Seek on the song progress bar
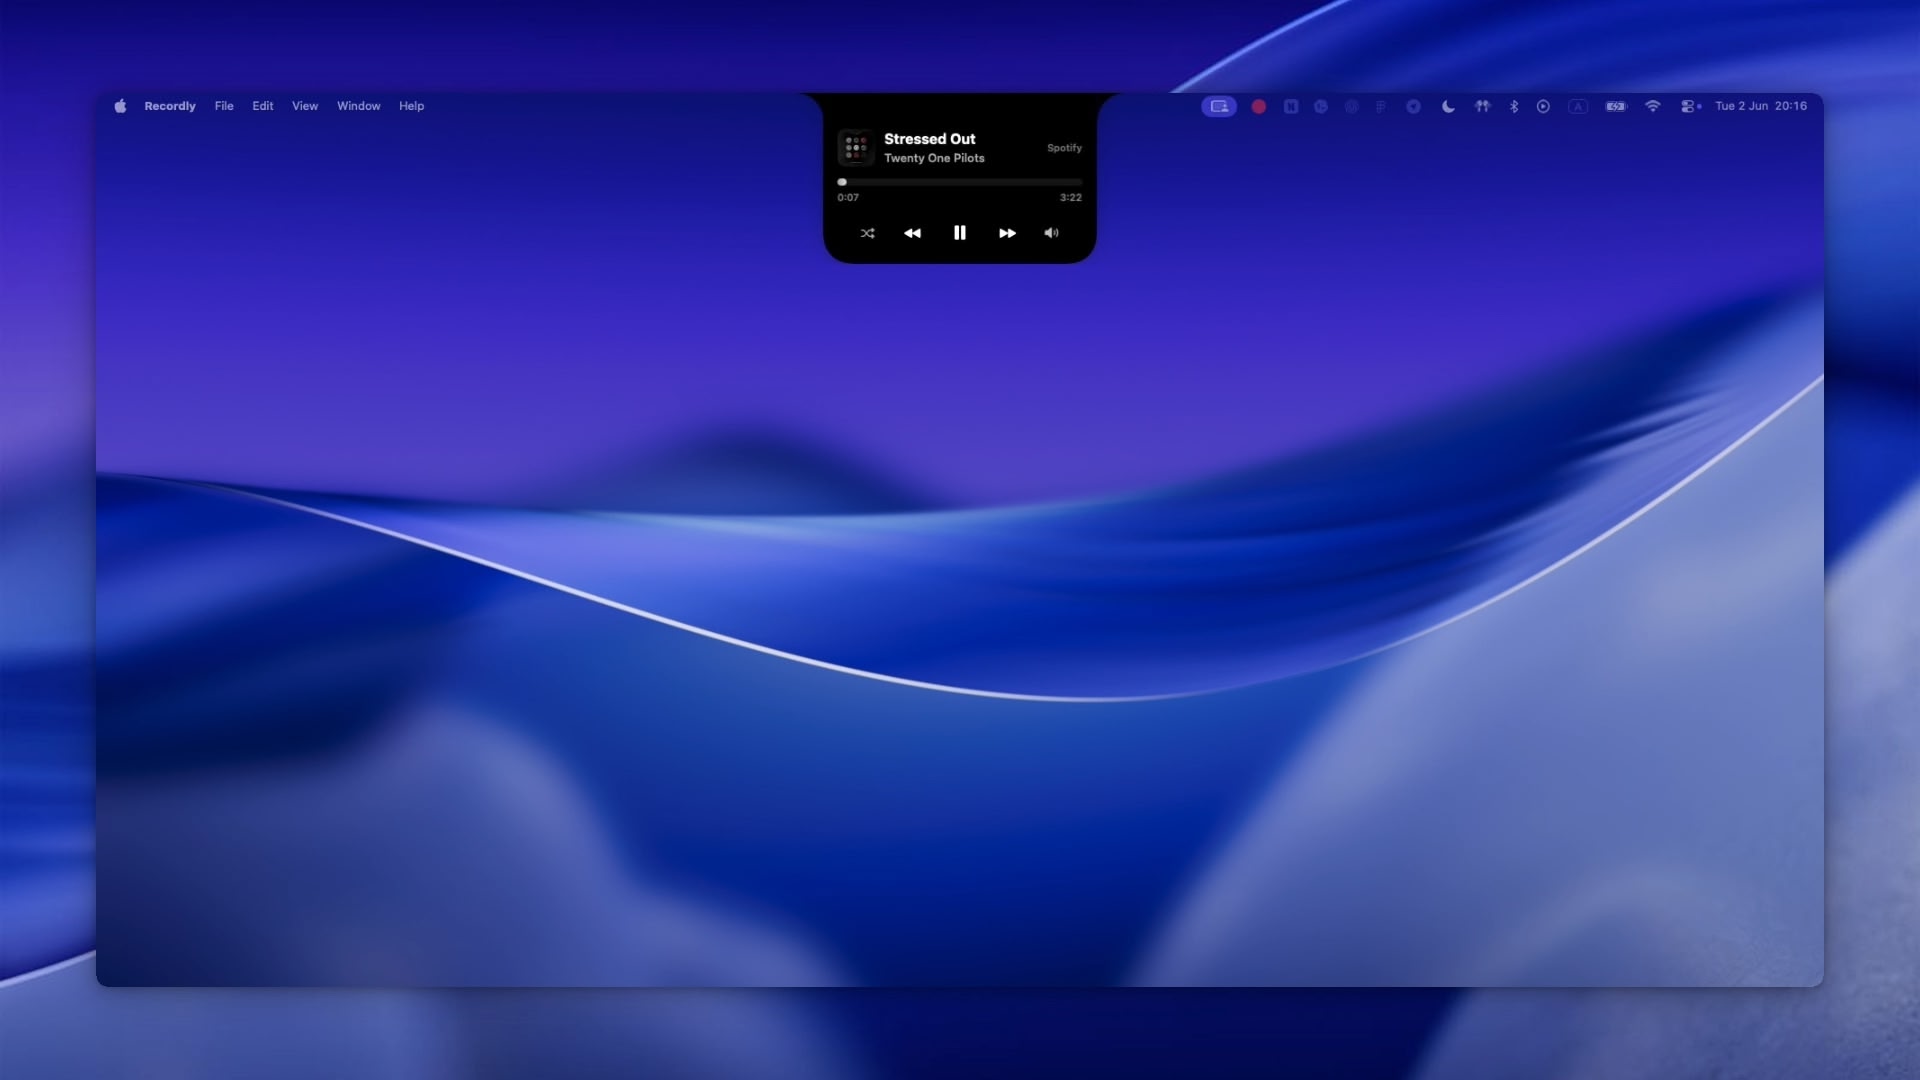Viewport: 1920px width, 1080px height. point(960,182)
